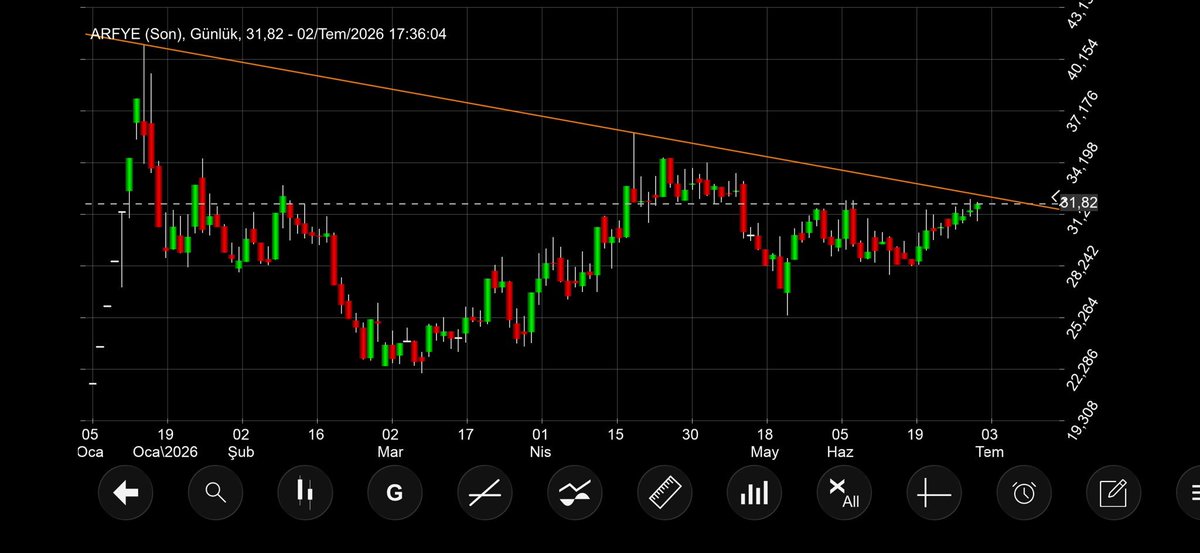Open the partially visible menu icon
The image size is (1200, 553).
click(1189, 492)
